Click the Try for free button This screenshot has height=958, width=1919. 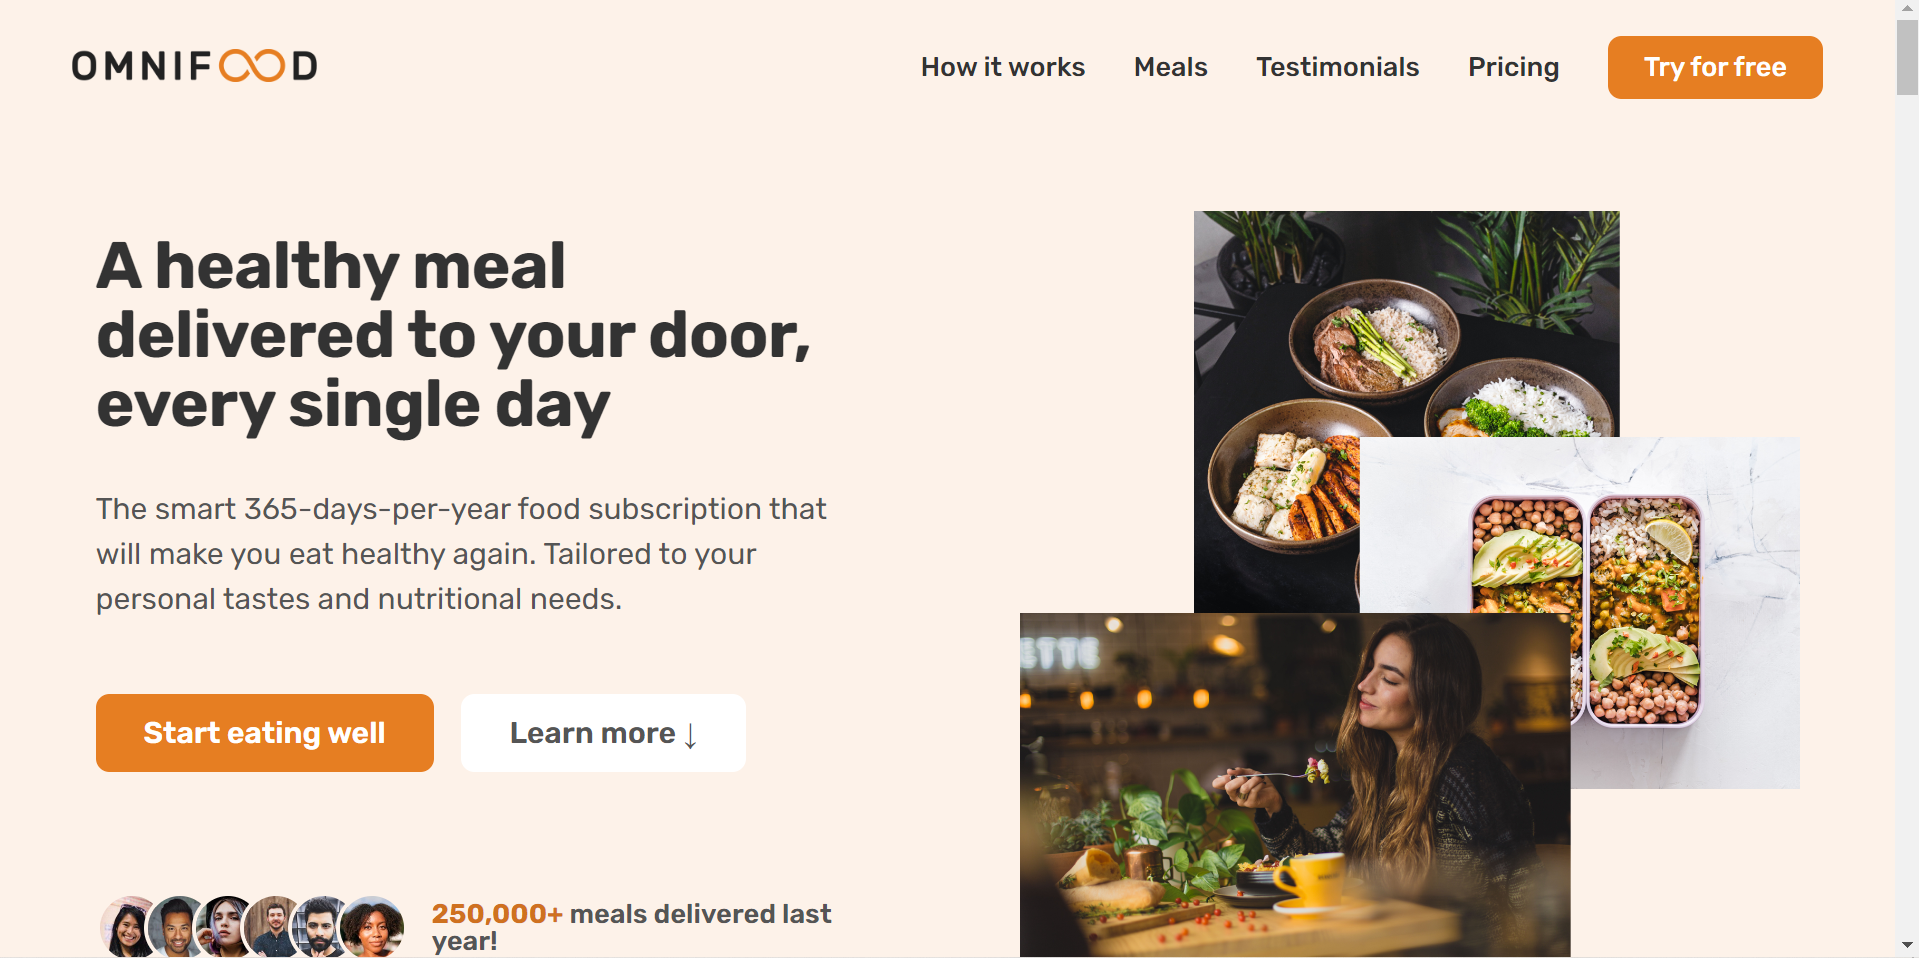(1715, 67)
